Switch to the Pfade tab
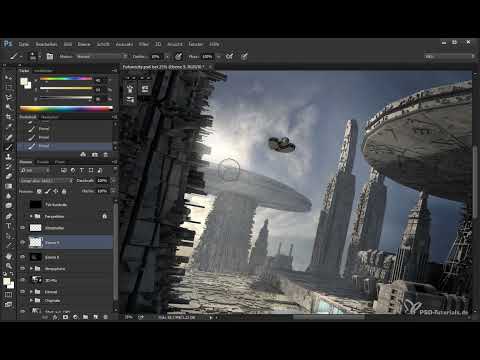The width and height of the screenshot is (480, 360). click(59, 162)
